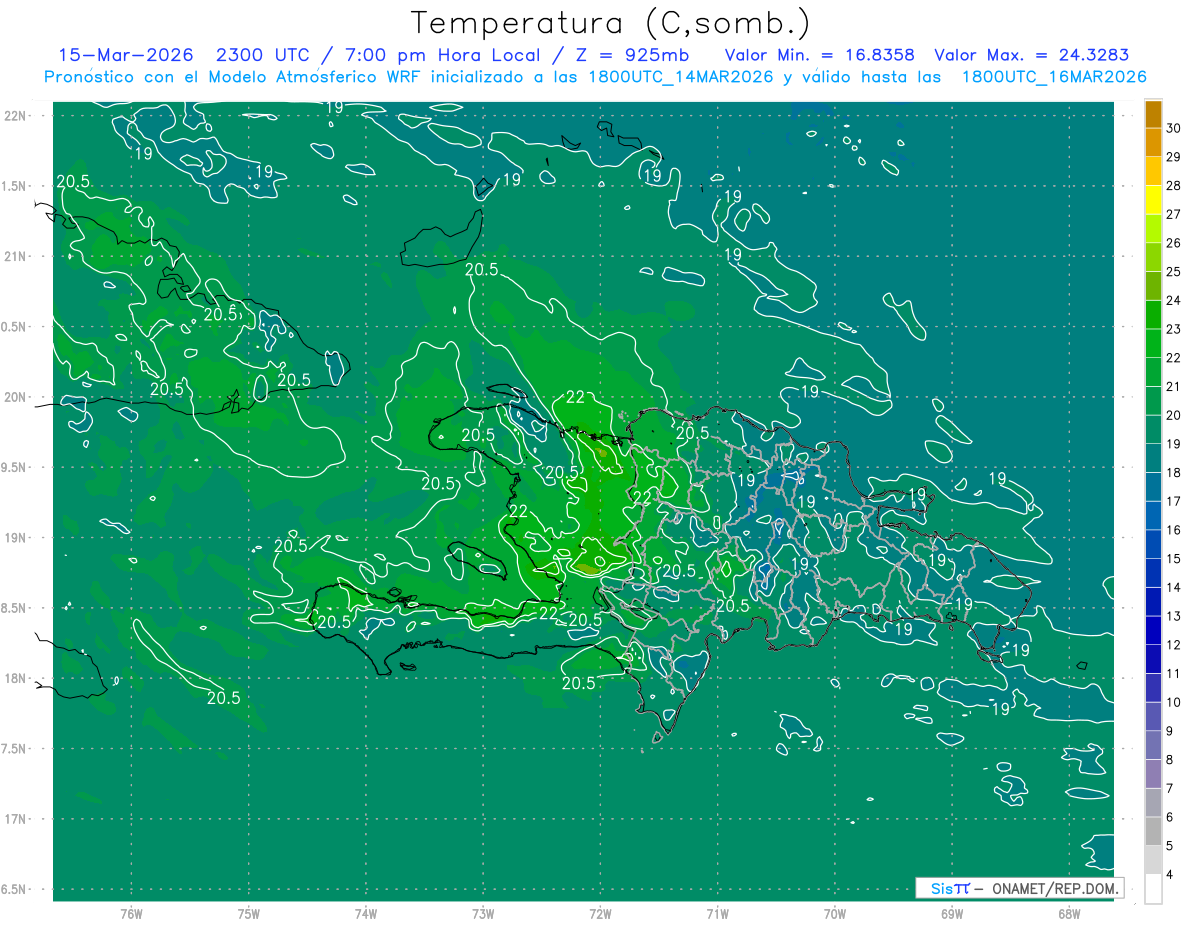Viewport: 1200px width, 927px height.
Task: Click the "Sisπ – ONAMET/REP.DOM." credit box
Action: 1019,888
